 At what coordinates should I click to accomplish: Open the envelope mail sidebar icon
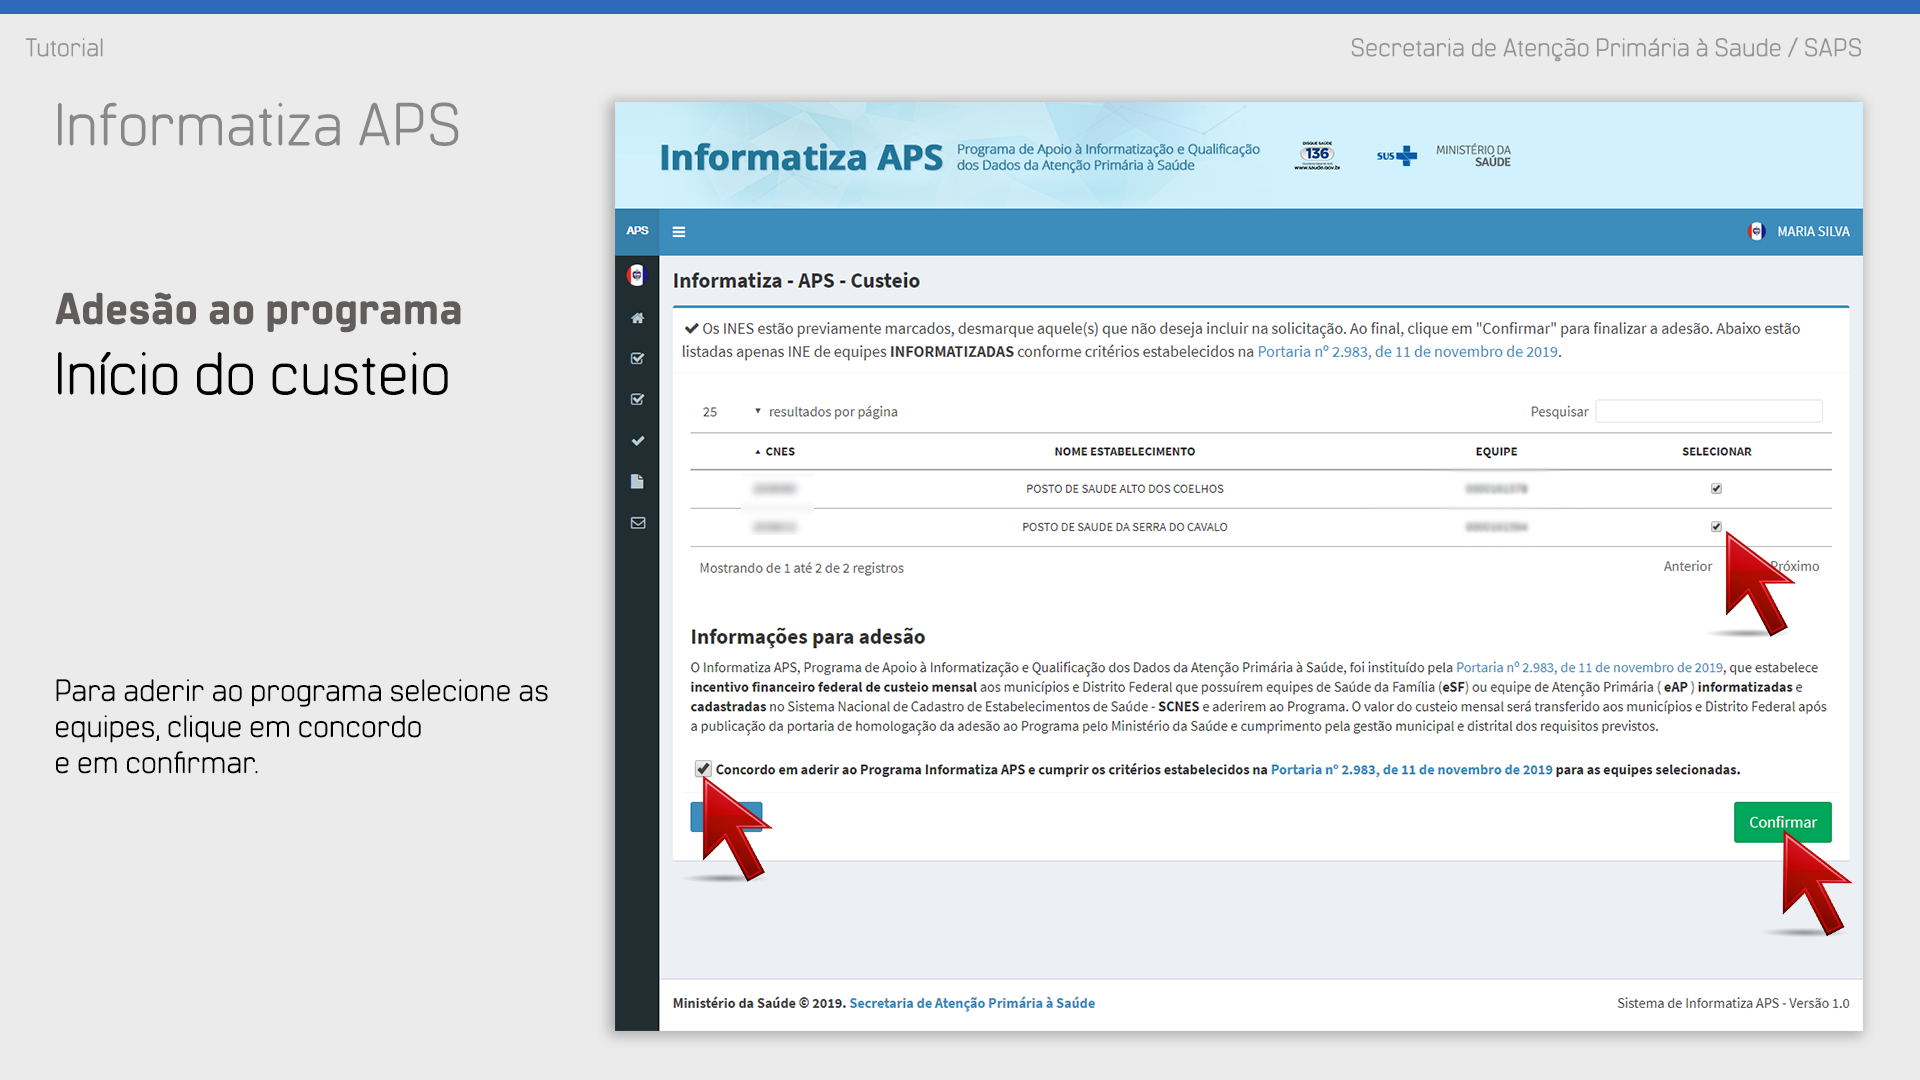coord(637,523)
